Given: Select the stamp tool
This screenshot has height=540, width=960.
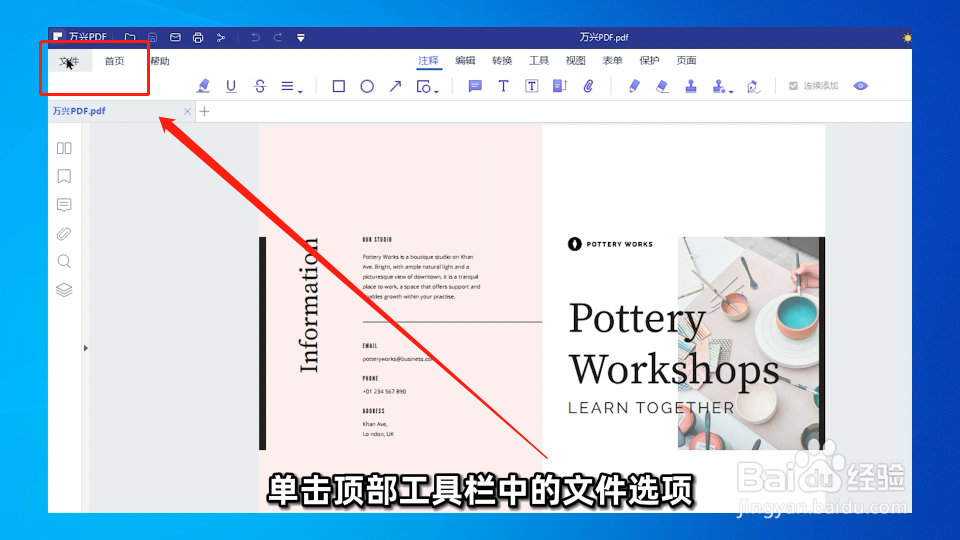Looking at the screenshot, I should (x=691, y=86).
